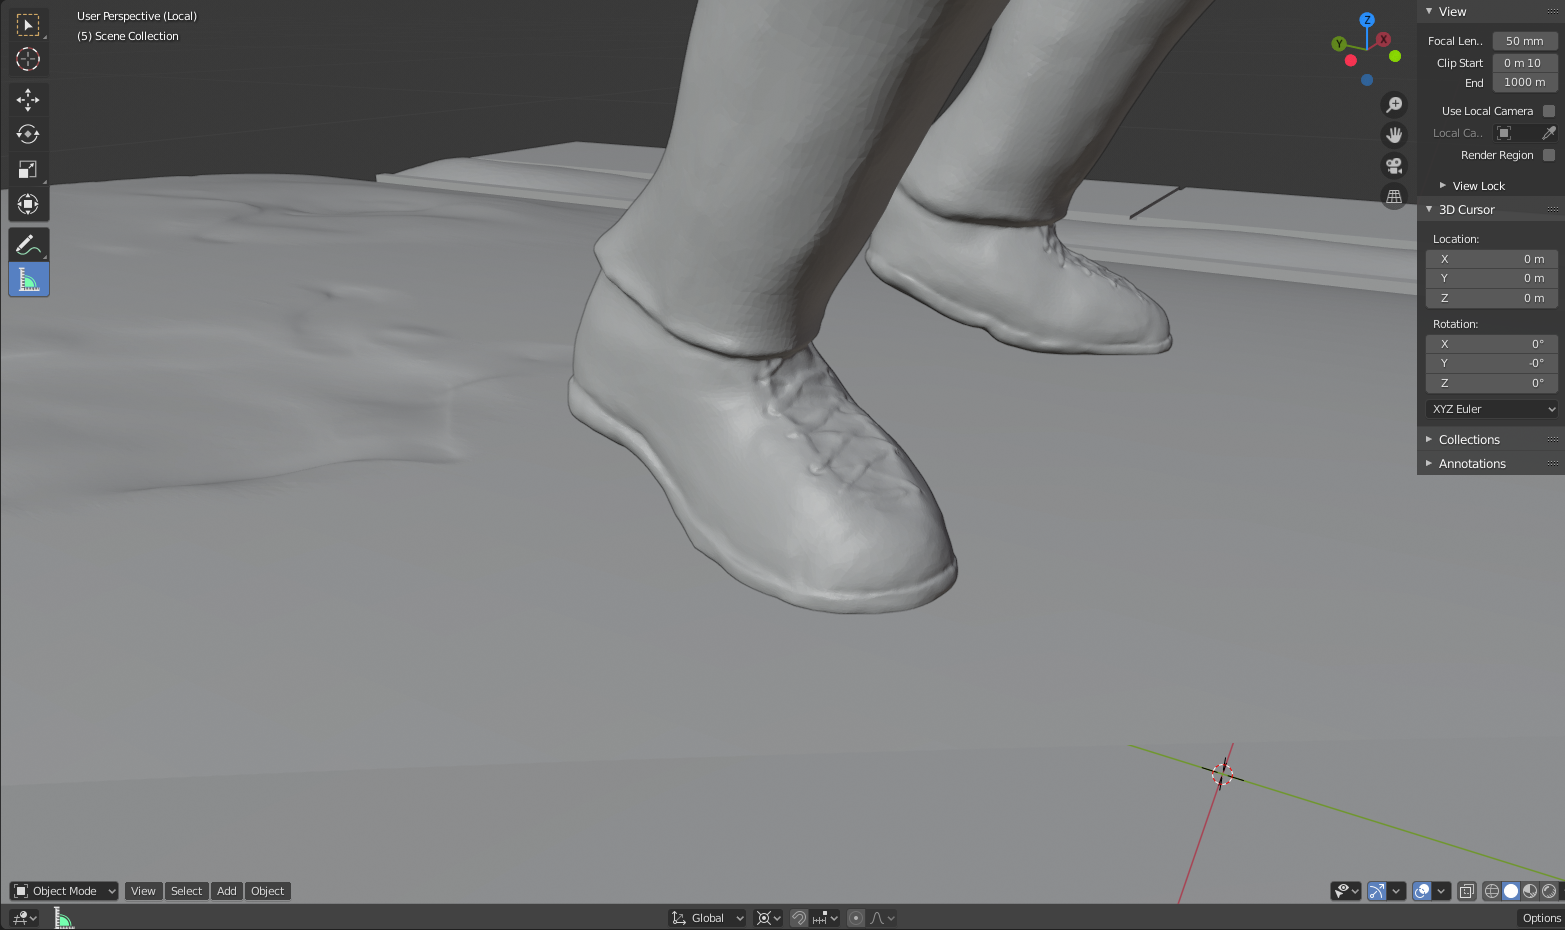
Task: Select the Rotate tool
Action: [x=28, y=134]
